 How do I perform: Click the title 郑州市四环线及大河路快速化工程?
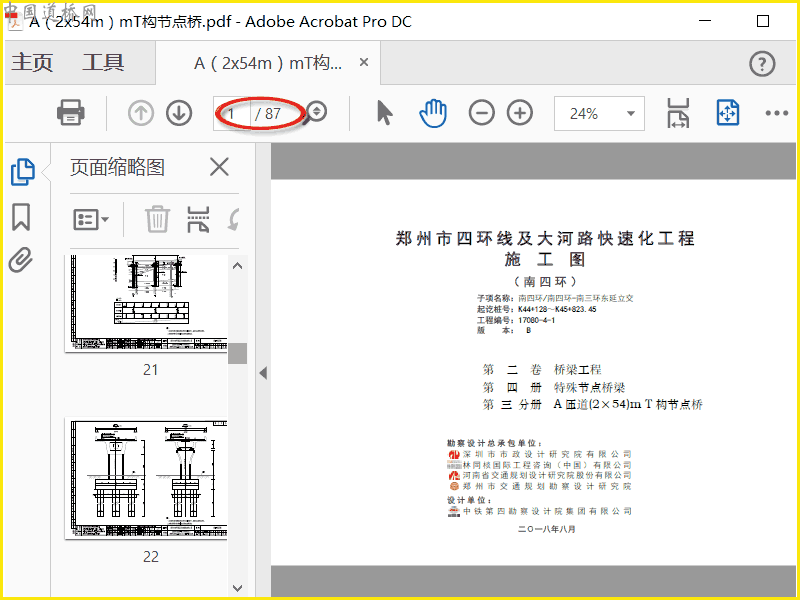click(x=545, y=238)
